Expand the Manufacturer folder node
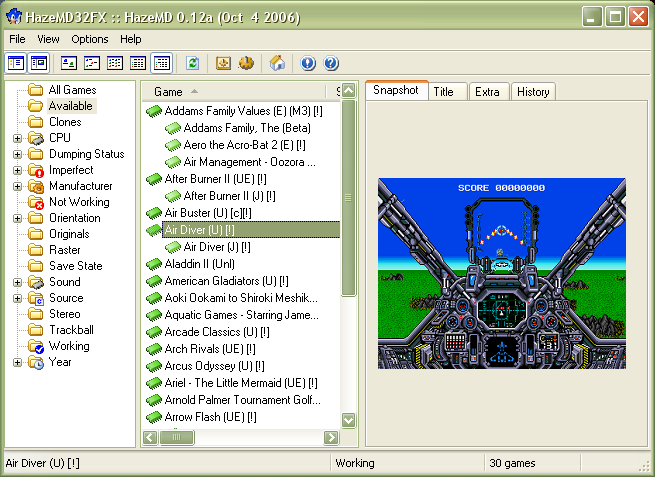 click(18, 186)
